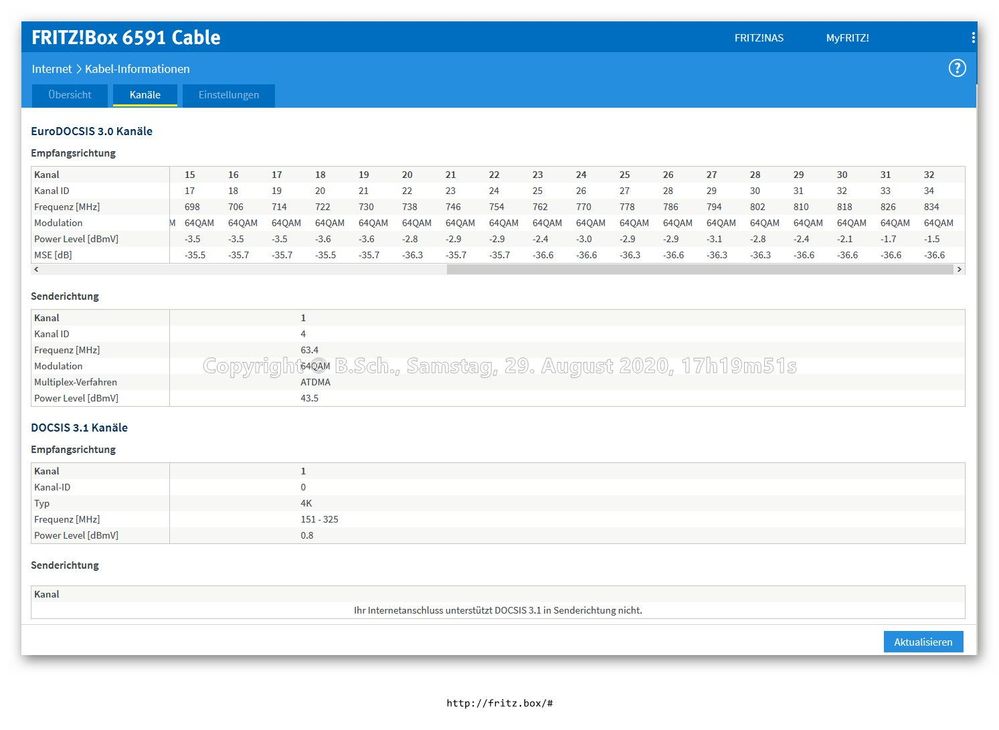Click power level -2.1 of channel 30
This screenshot has height=730, width=999.
tap(845, 239)
